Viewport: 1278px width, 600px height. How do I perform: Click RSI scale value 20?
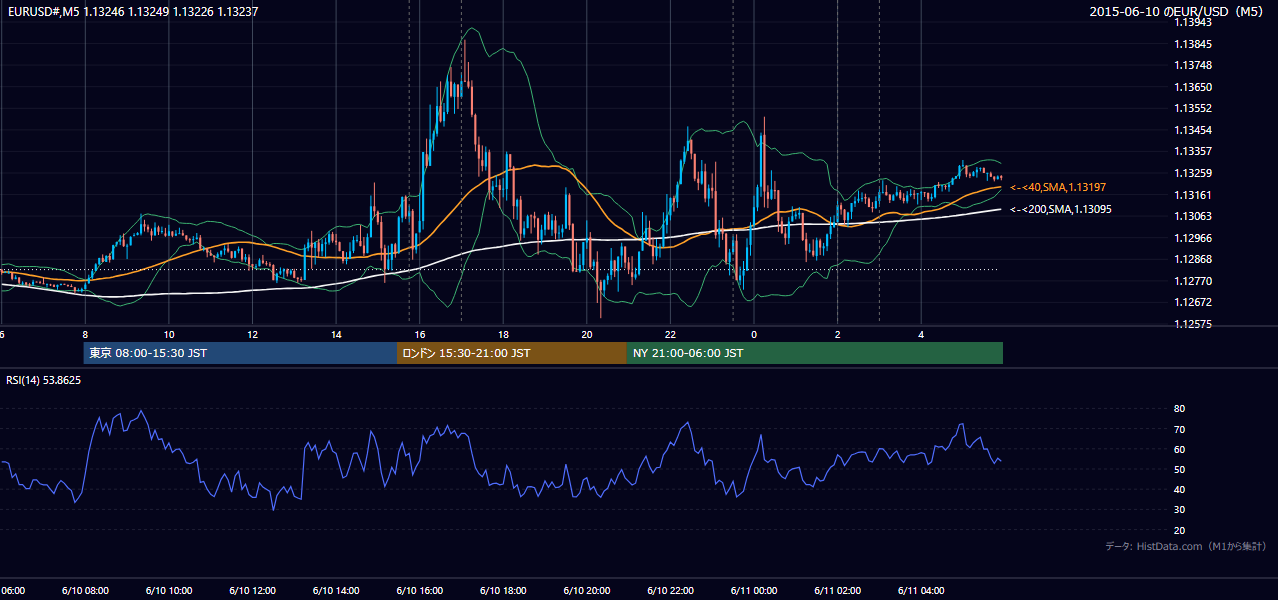point(1179,530)
